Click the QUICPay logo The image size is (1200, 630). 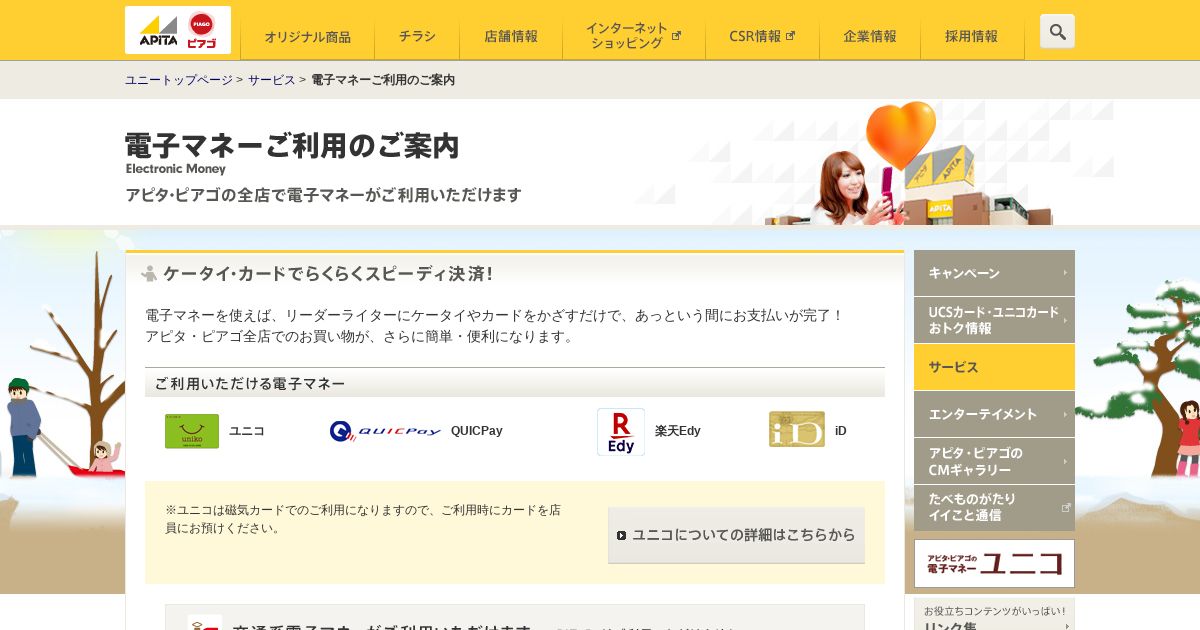385,431
